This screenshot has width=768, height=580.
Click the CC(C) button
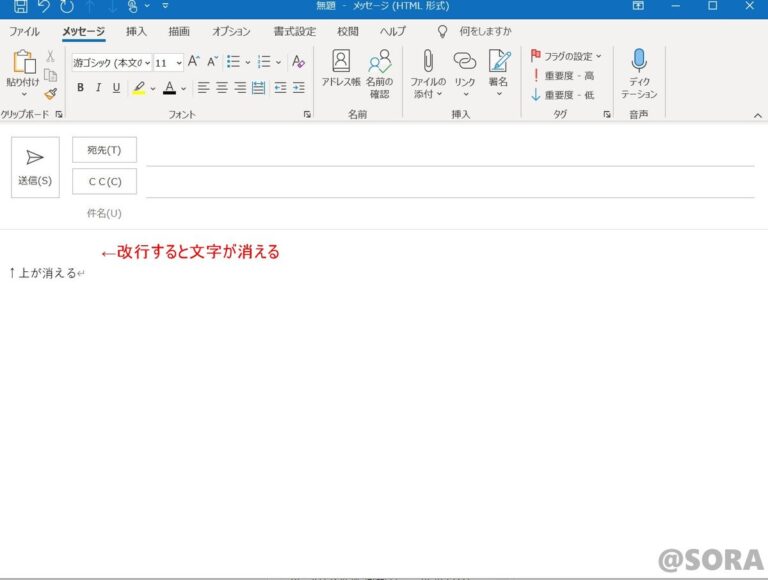click(104, 181)
